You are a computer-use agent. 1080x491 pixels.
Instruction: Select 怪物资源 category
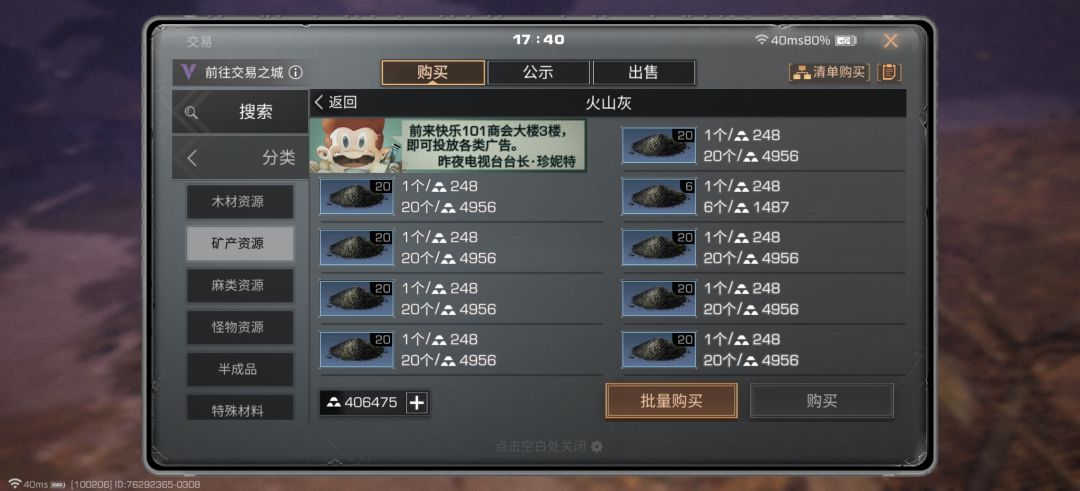coord(240,327)
